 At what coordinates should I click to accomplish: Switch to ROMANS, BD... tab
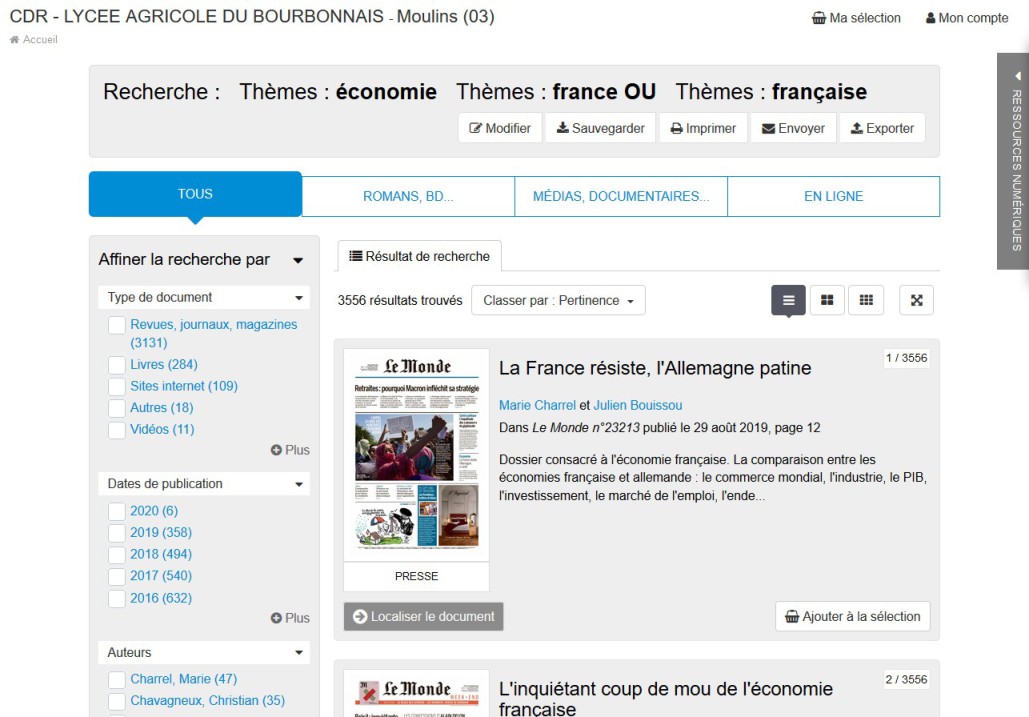[x=408, y=196]
